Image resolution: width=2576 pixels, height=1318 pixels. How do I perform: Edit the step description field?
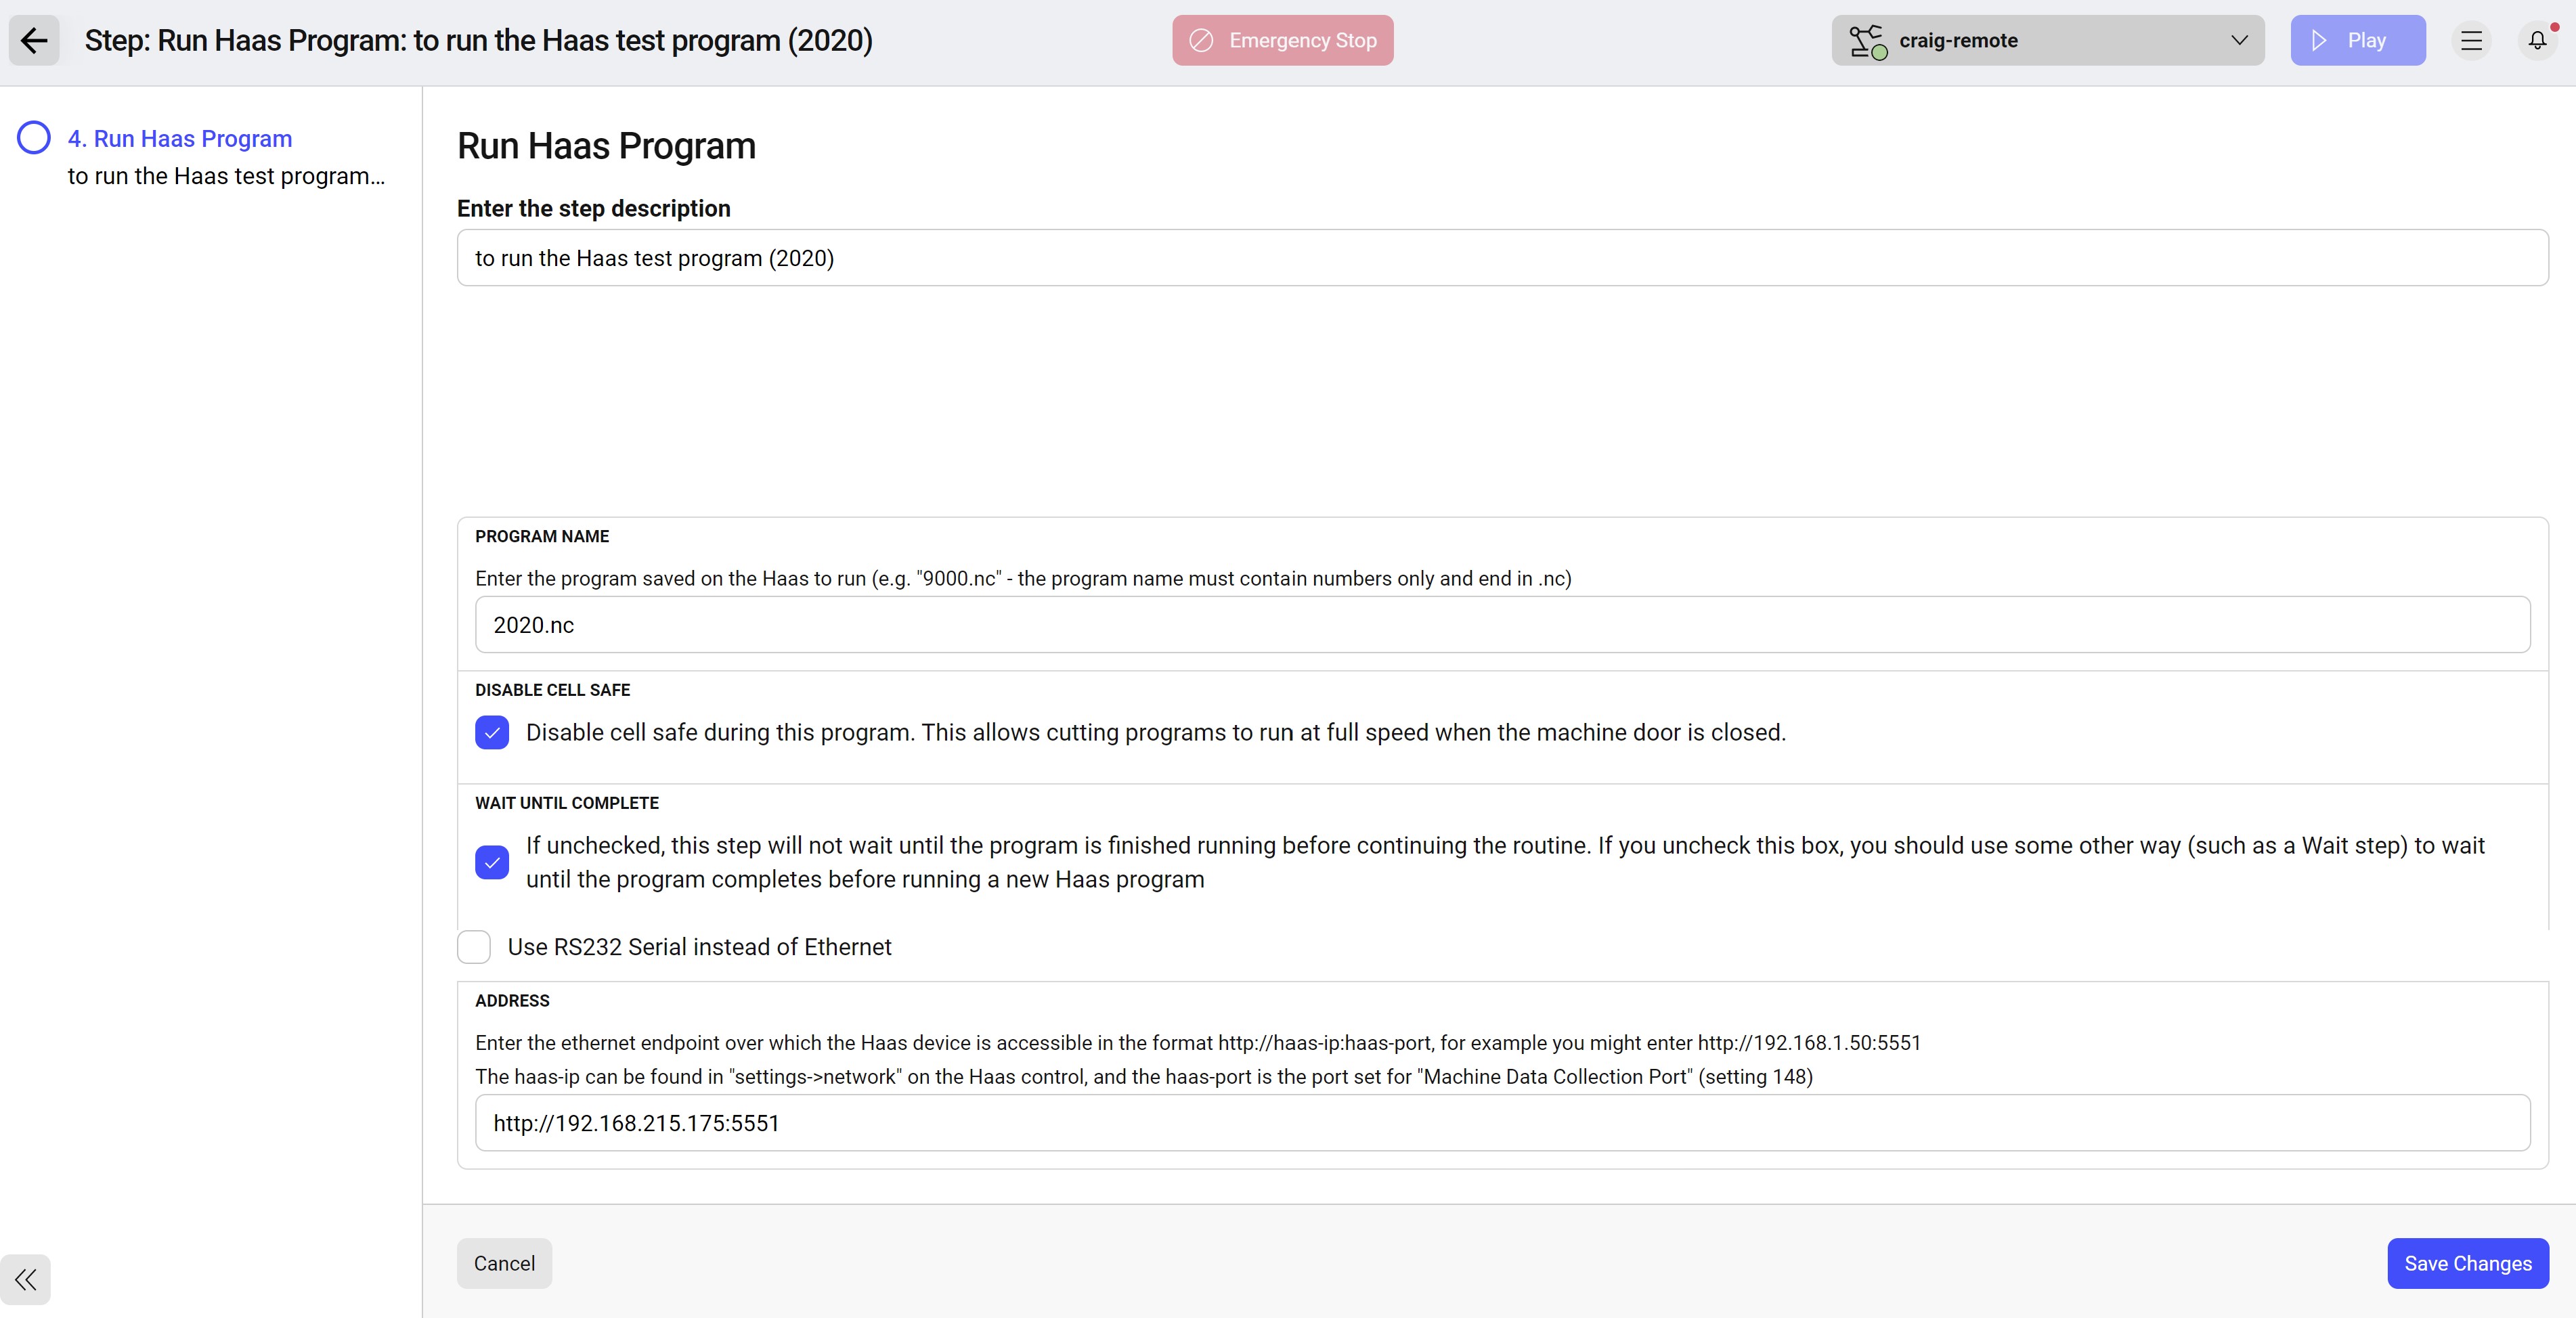(x=1502, y=258)
